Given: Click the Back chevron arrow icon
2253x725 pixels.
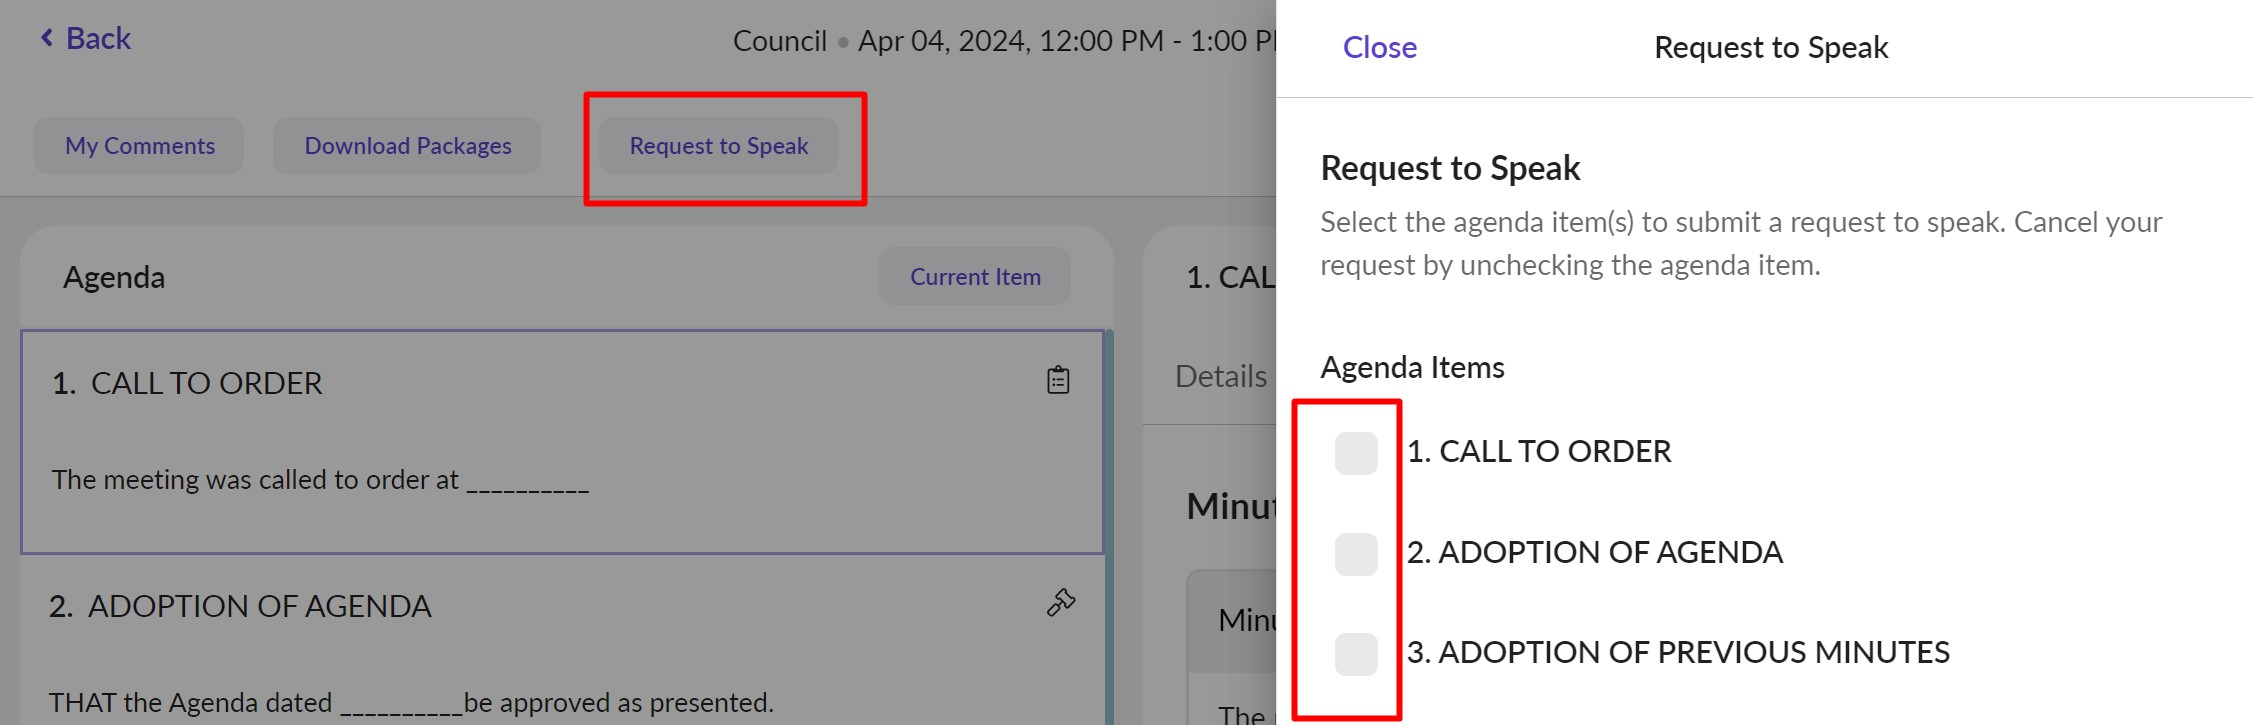Looking at the screenshot, I should click(x=46, y=38).
